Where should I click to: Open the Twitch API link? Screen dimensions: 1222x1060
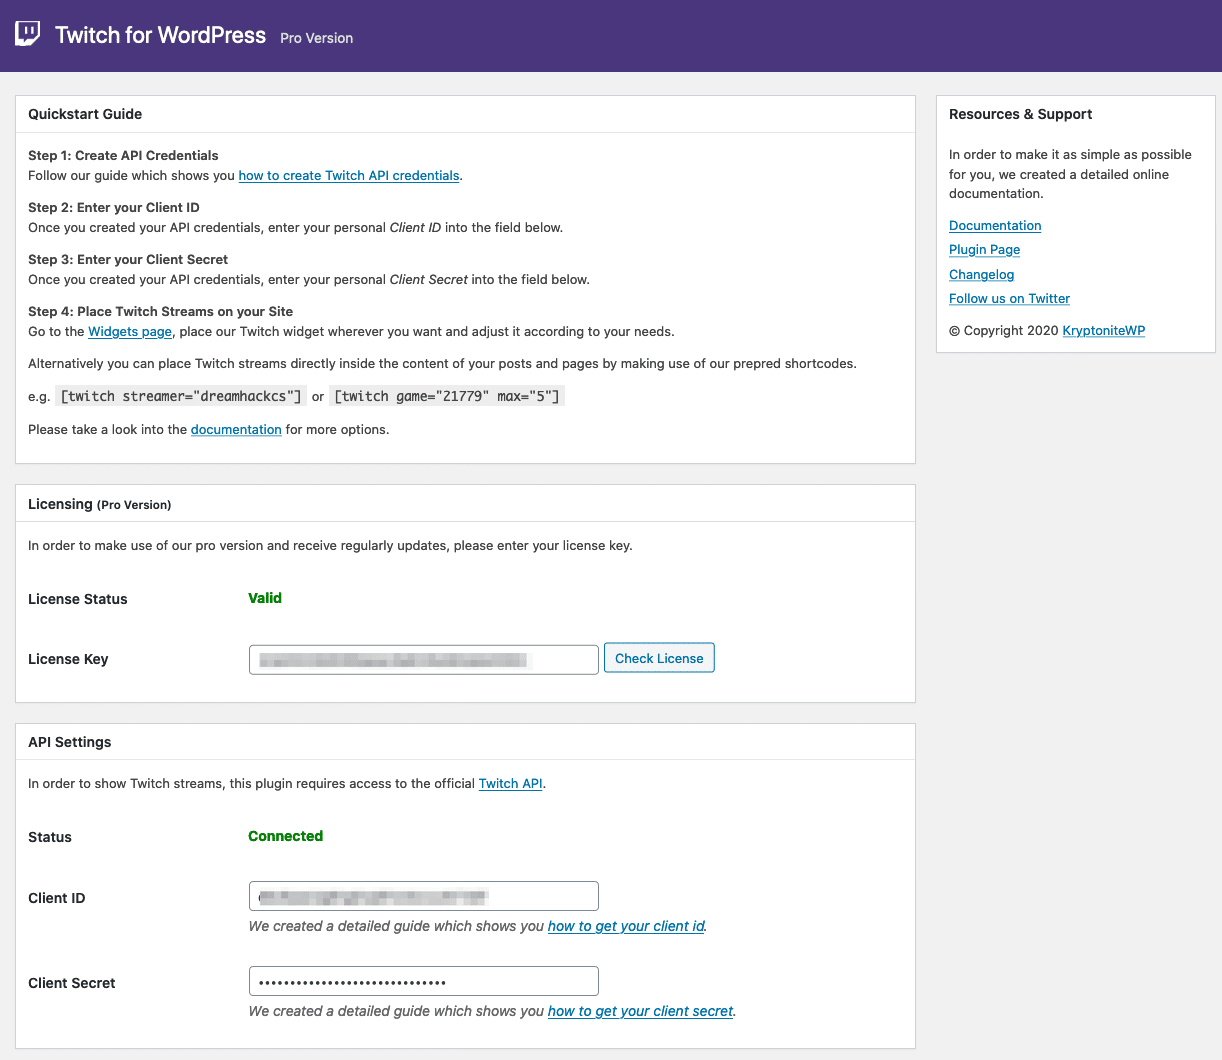511,783
